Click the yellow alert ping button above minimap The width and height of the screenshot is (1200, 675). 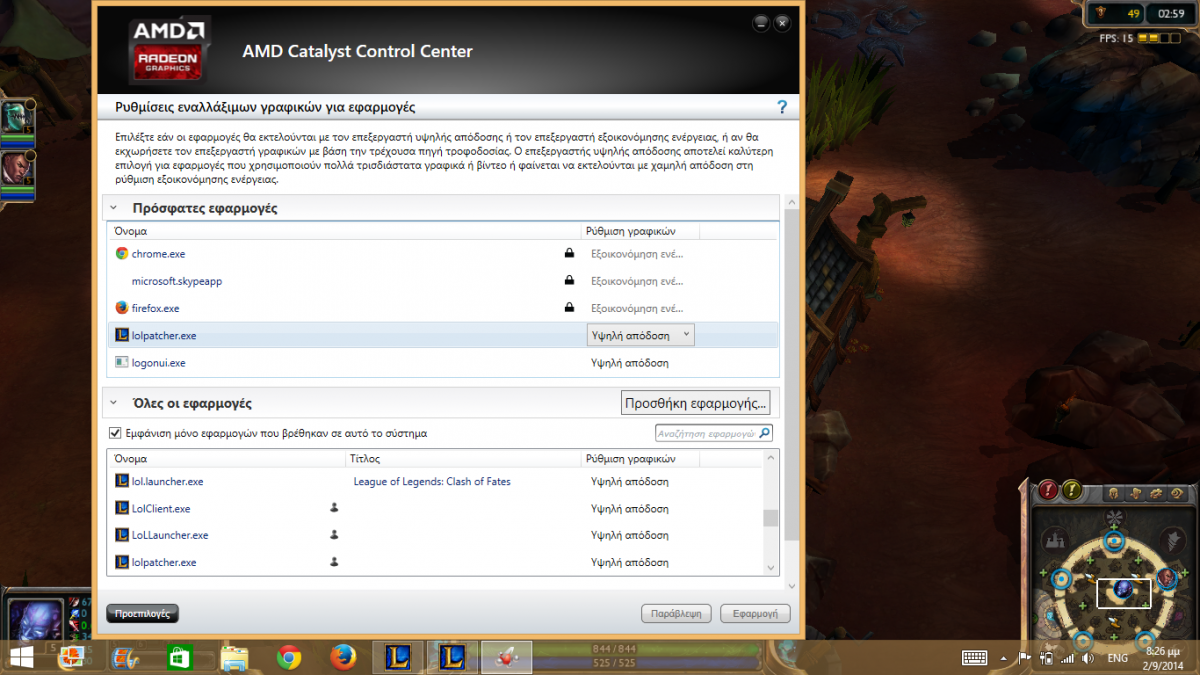click(1072, 490)
